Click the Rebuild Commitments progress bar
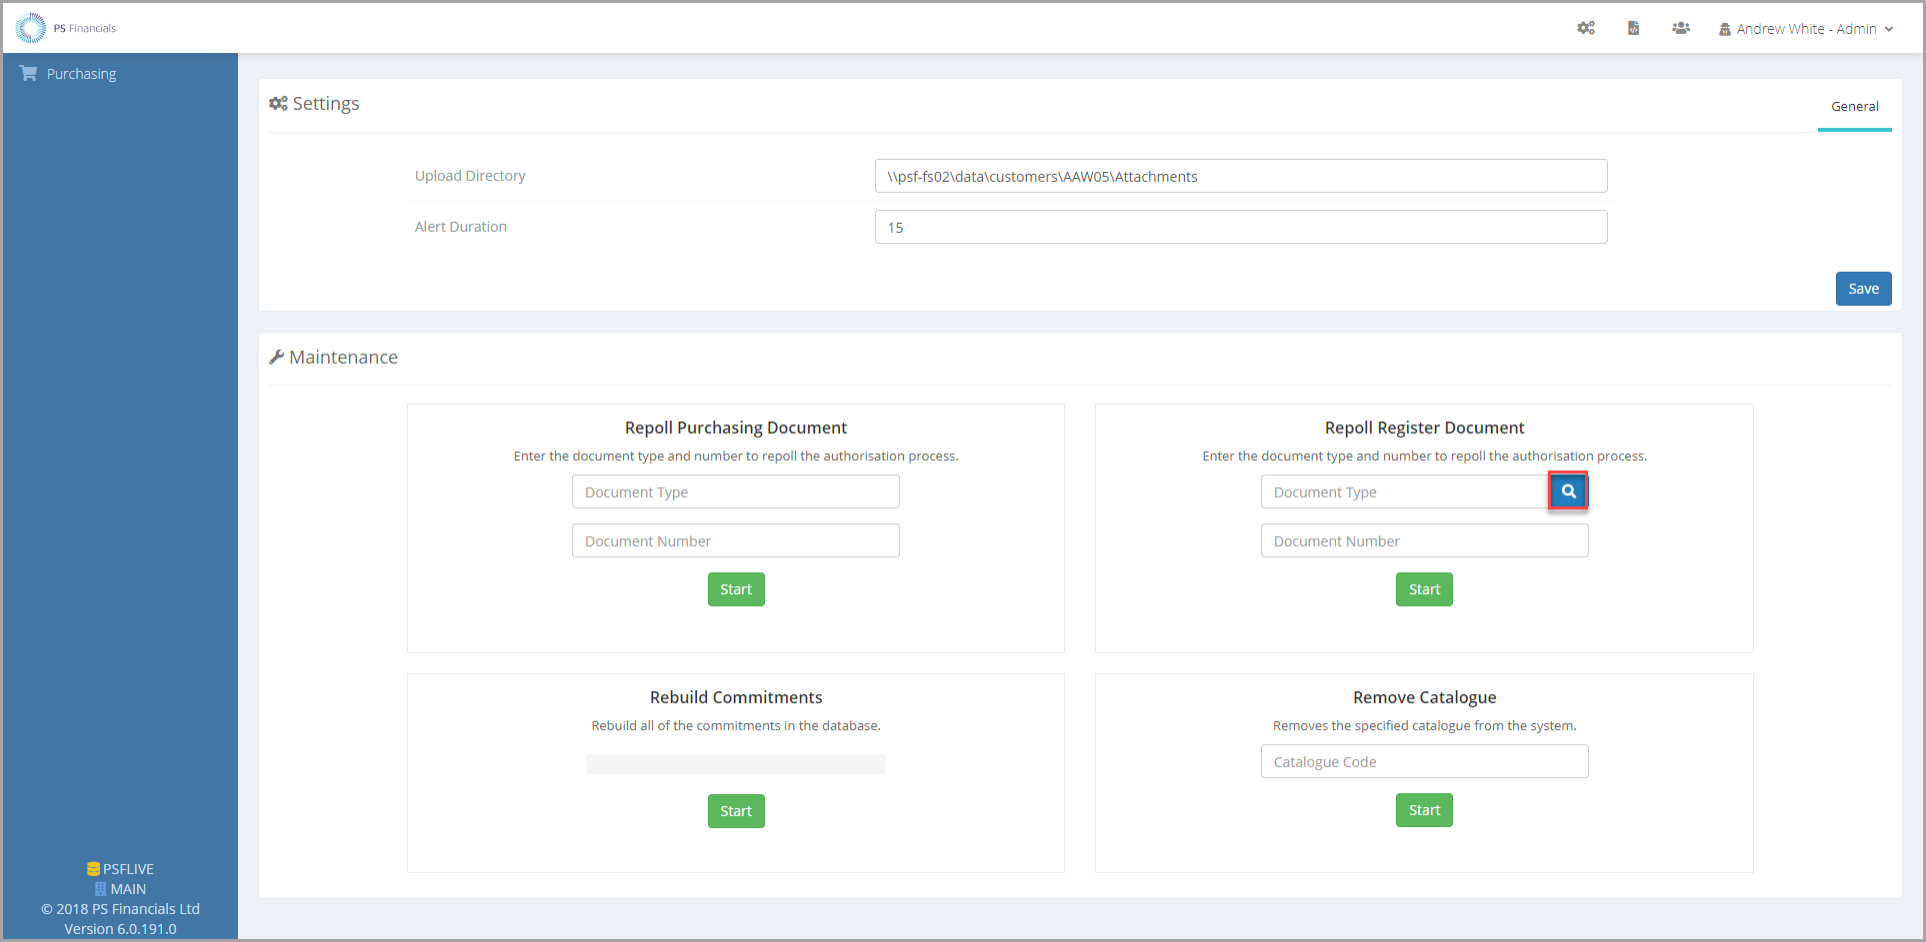This screenshot has height=942, width=1926. 736,764
